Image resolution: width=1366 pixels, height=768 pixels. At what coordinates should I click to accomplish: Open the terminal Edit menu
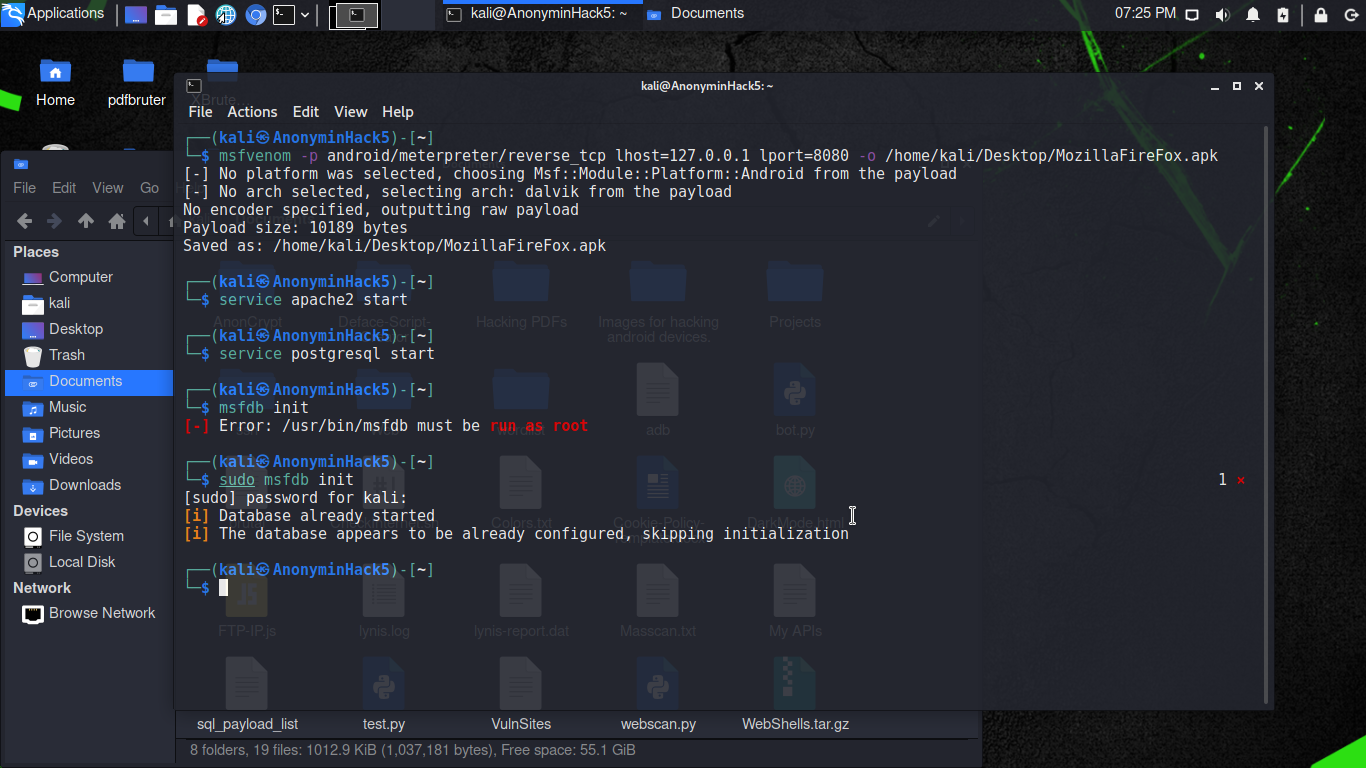click(x=306, y=112)
